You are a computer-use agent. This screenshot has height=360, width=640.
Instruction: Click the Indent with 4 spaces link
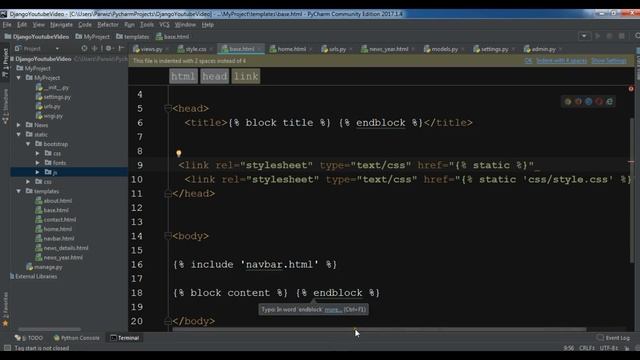(x=562, y=61)
